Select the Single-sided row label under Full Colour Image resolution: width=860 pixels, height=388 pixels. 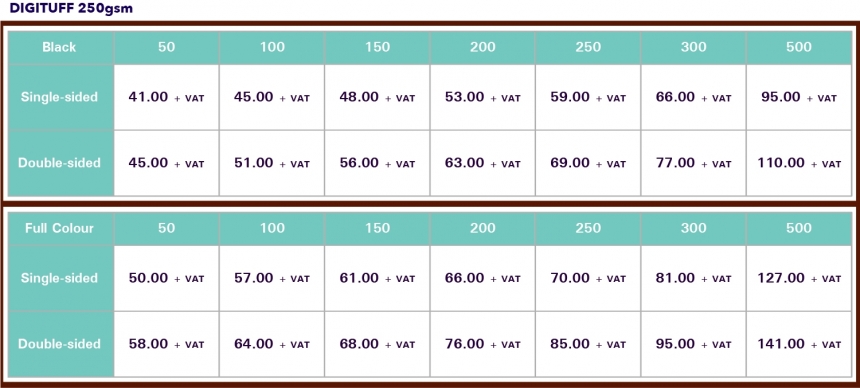click(x=59, y=278)
